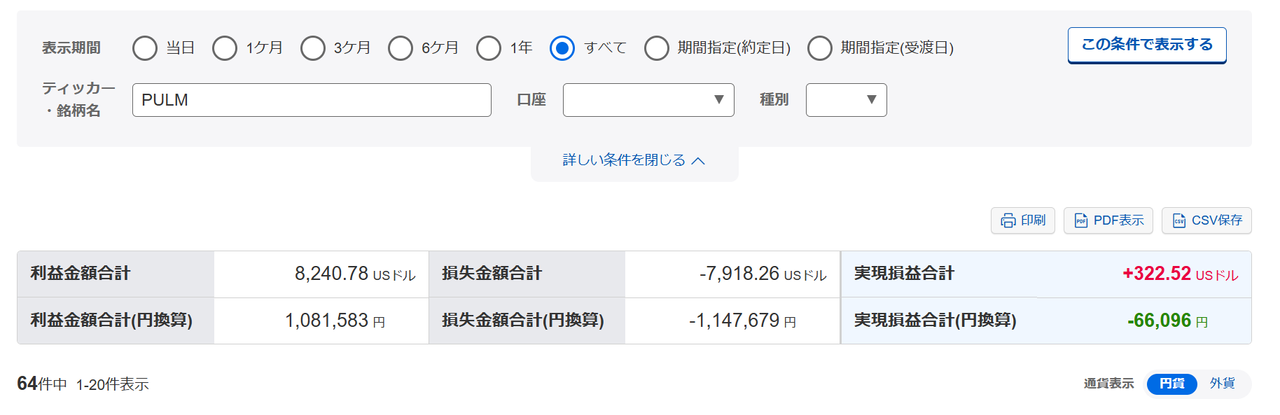Select the 3ケ月 period radio button
Screen dimensions: 1280x415
click(313, 47)
